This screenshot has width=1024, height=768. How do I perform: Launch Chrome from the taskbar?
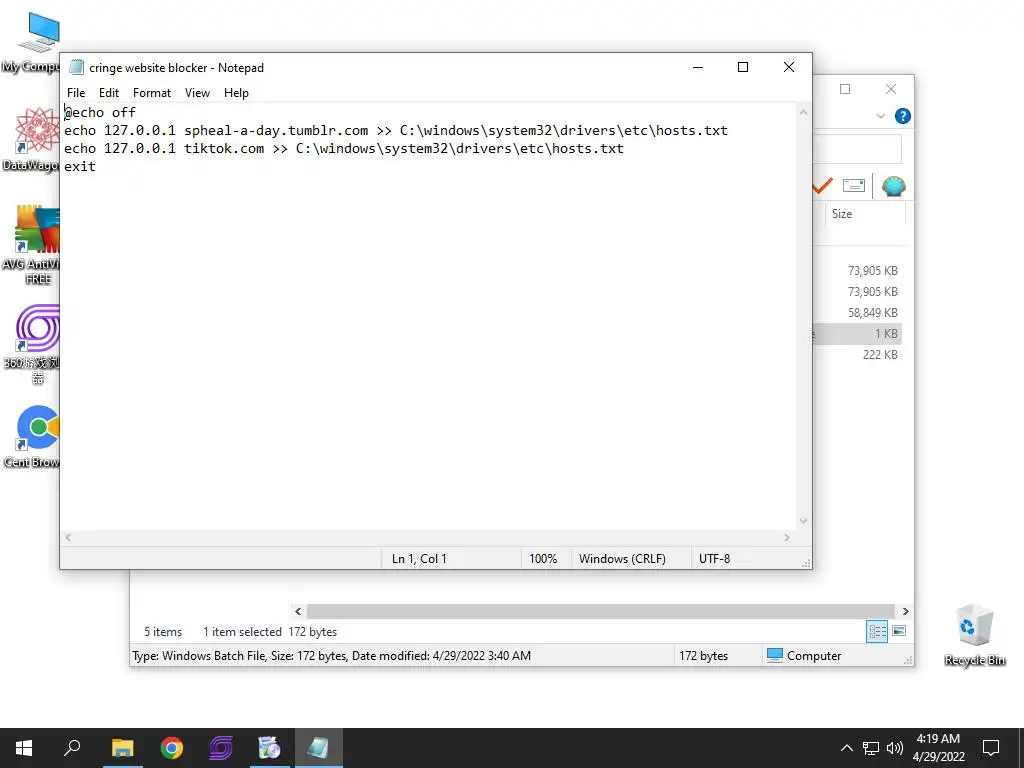(172, 748)
